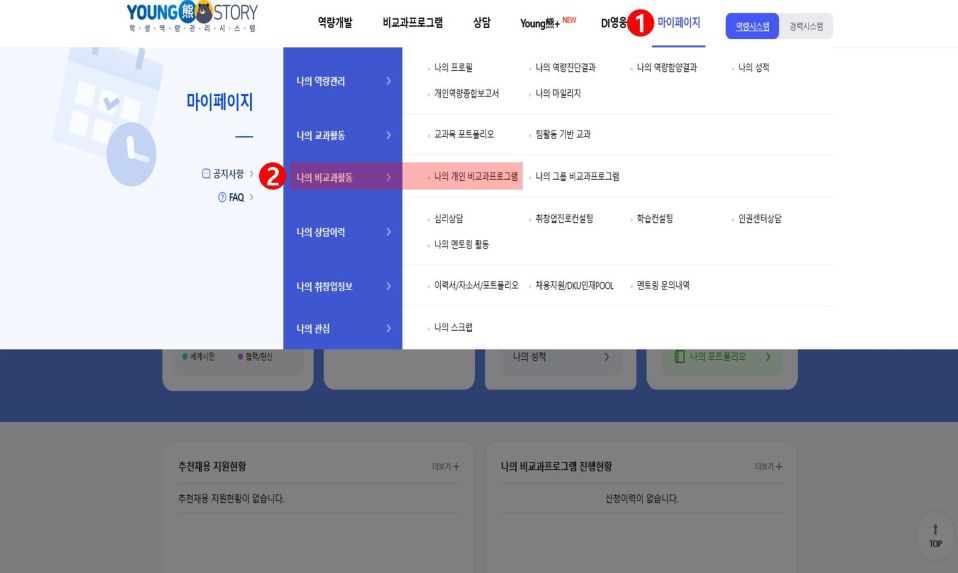Open 개인역량종합보고서
The height and width of the screenshot is (573, 958).
point(466,93)
